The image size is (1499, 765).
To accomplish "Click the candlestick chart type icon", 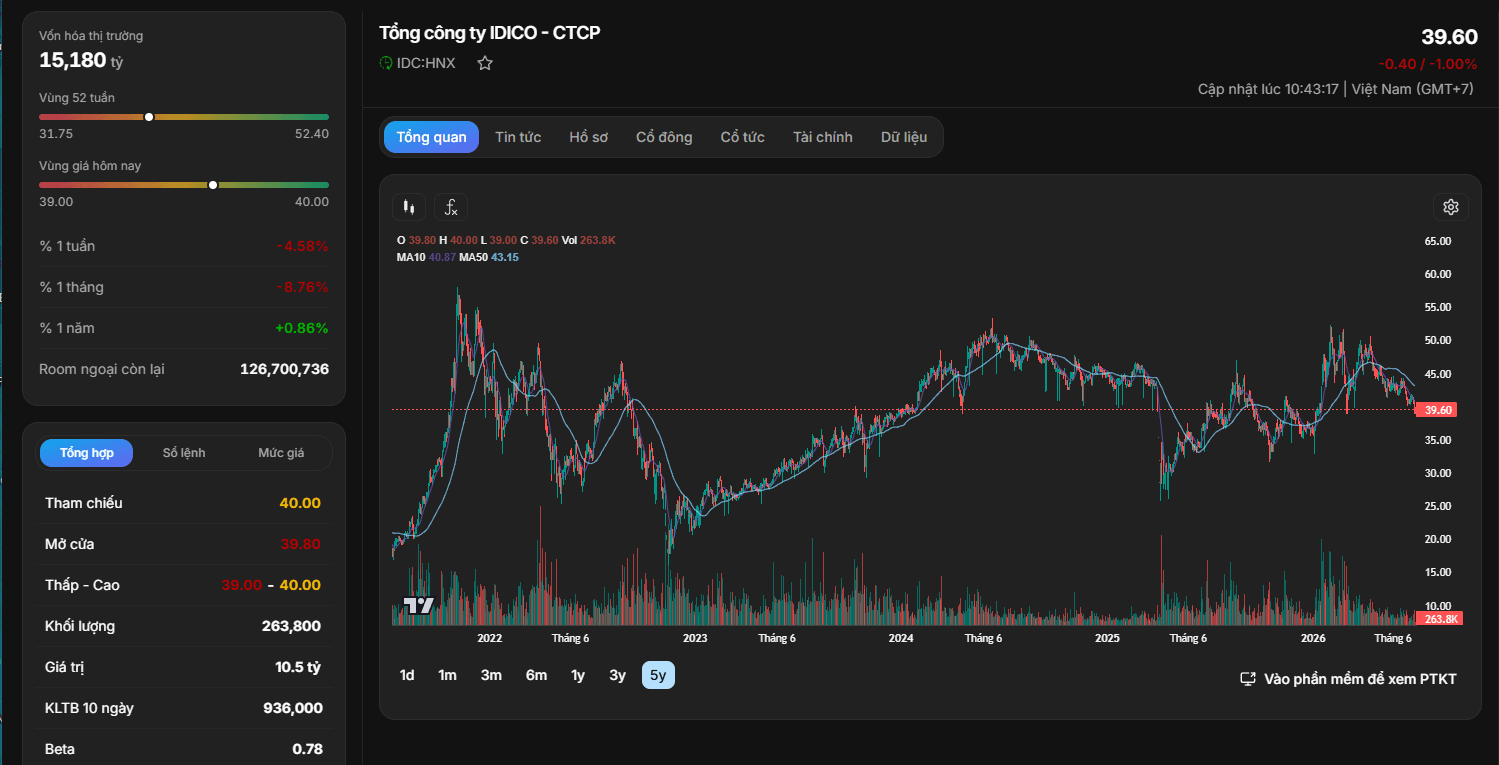I will point(409,207).
